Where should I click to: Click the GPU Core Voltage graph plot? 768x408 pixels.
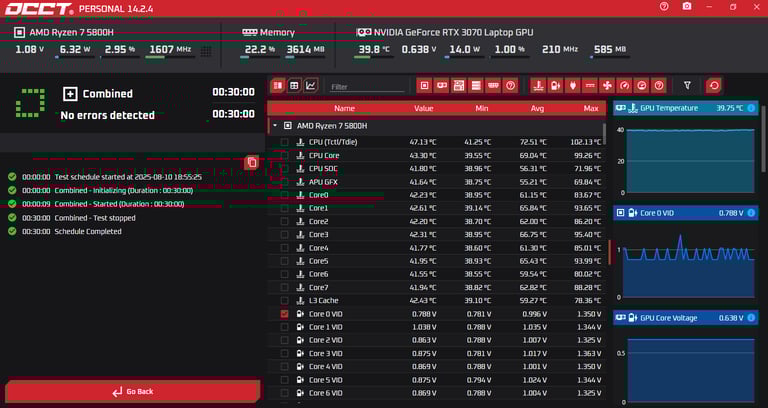(691, 370)
